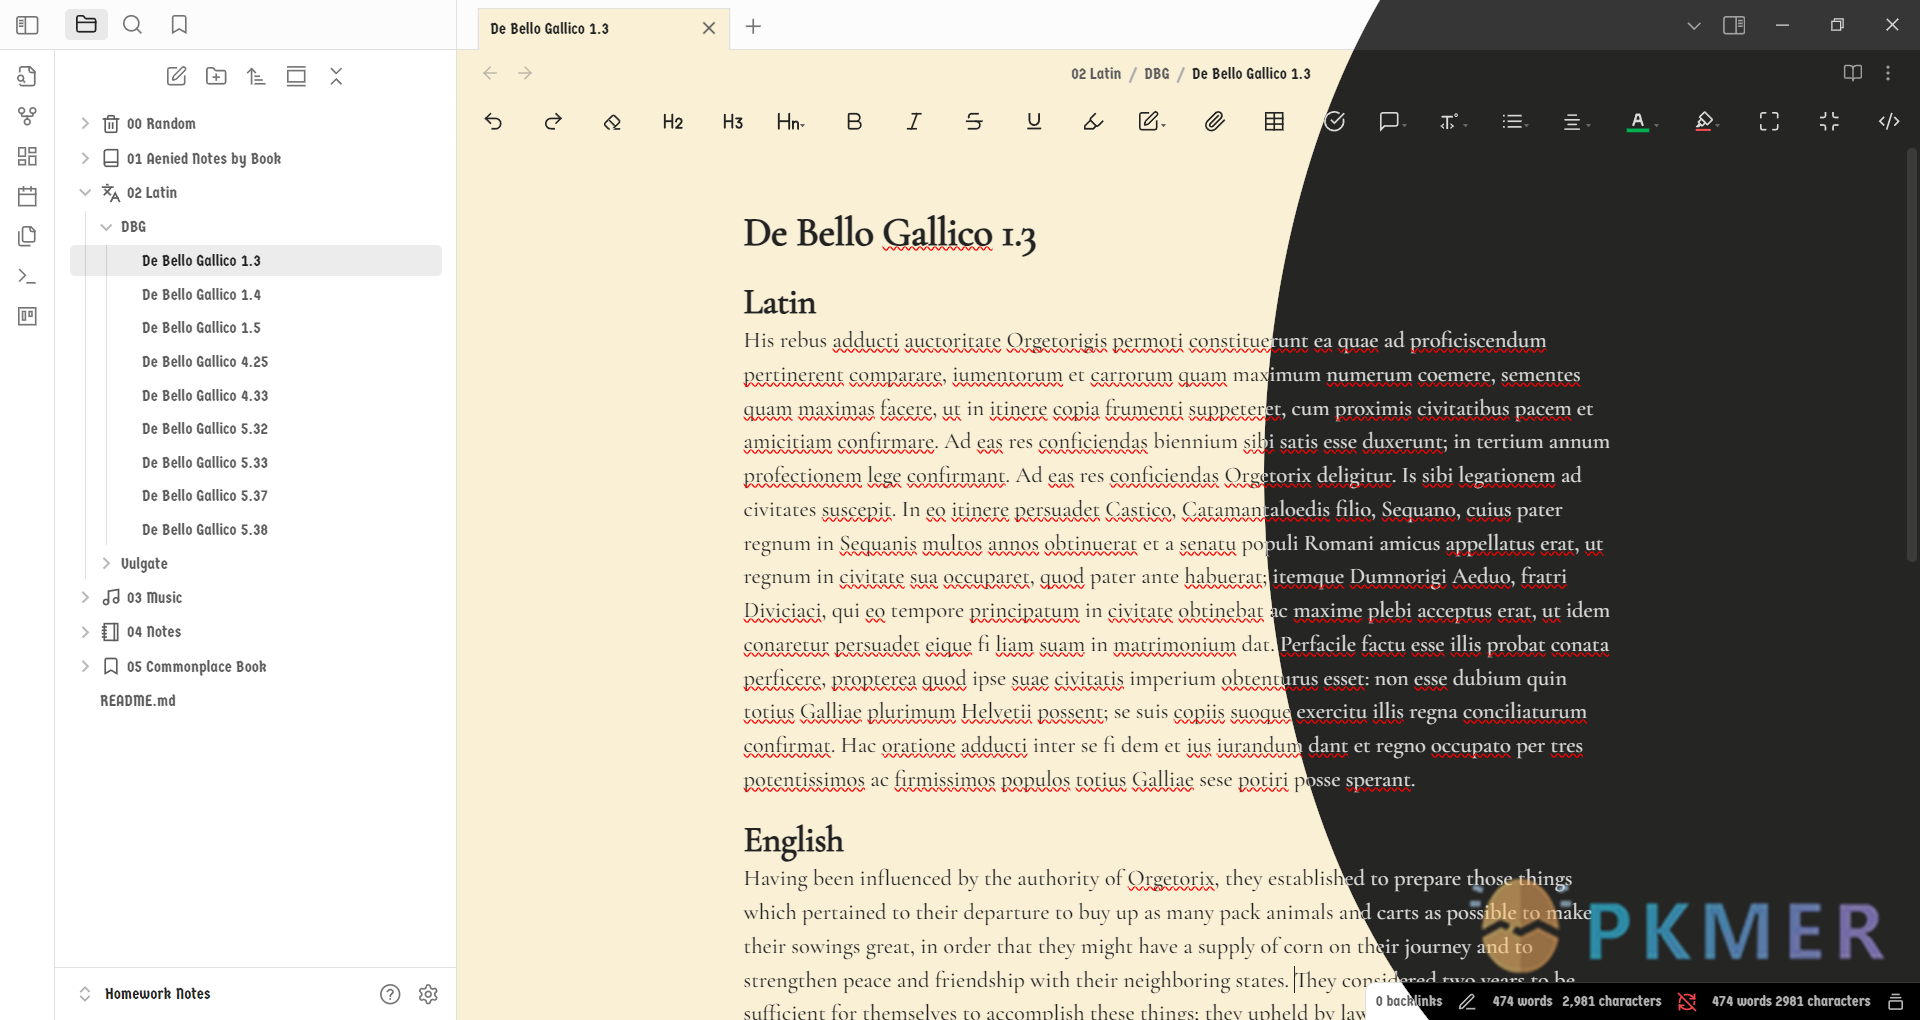
Task: Open the canvas ribbon icon
Action: coord(27,156)
